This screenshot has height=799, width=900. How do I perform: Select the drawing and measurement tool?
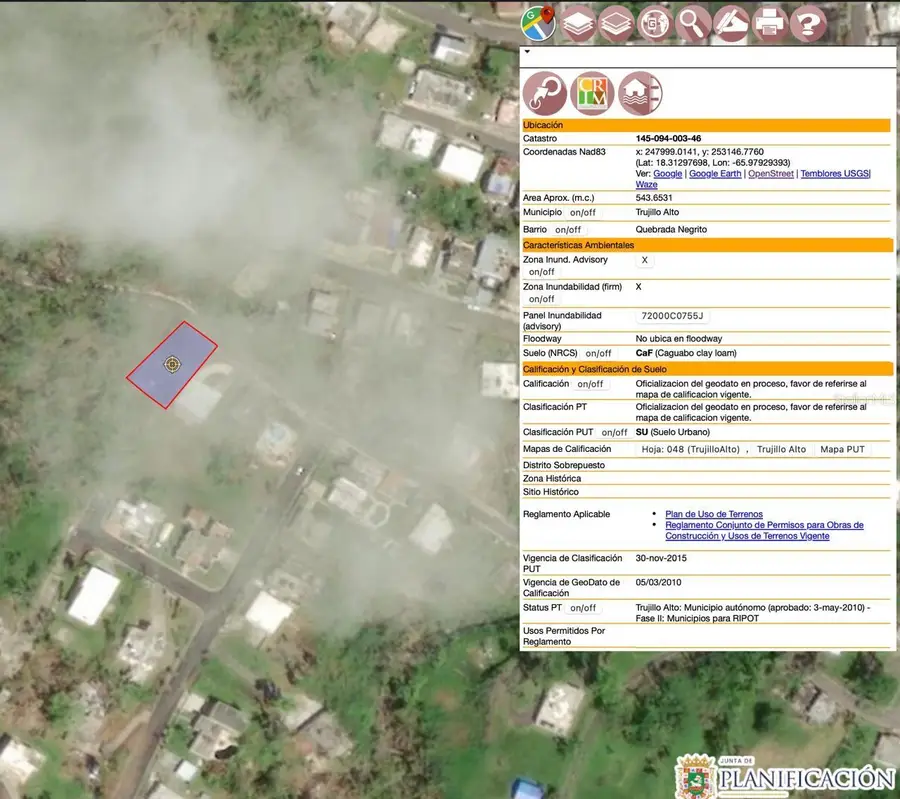point(732,22)
